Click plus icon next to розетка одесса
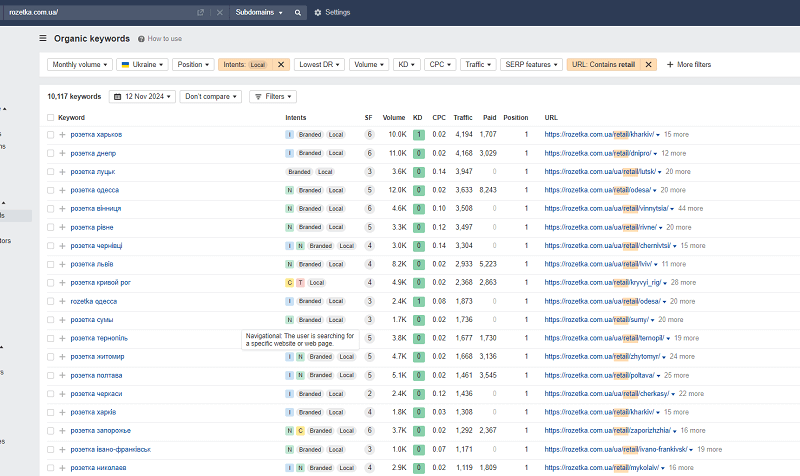Viewport: 800px width, 476px height. tap(62, 190)
